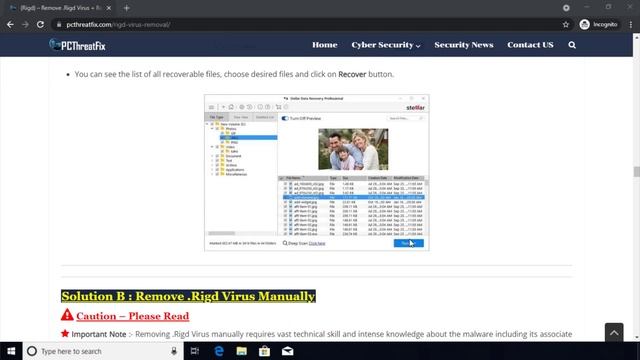Click the red star beside Important Note
Image resolution: width=640 pixels, height=360 pixels.
tap(65, 333)
